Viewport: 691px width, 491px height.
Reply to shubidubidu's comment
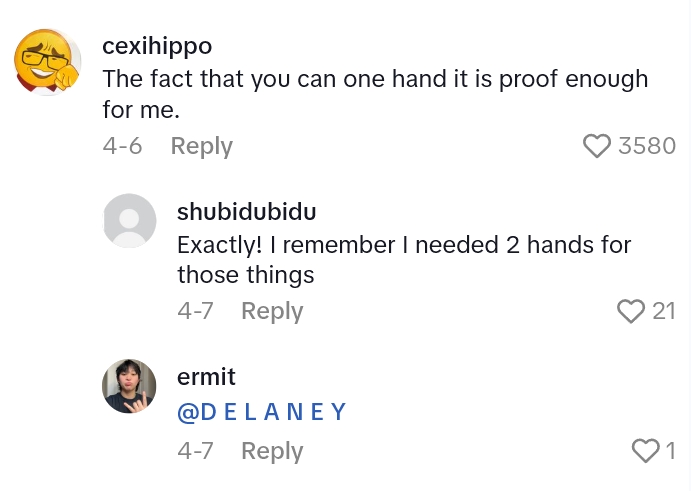tap(272, 312)
